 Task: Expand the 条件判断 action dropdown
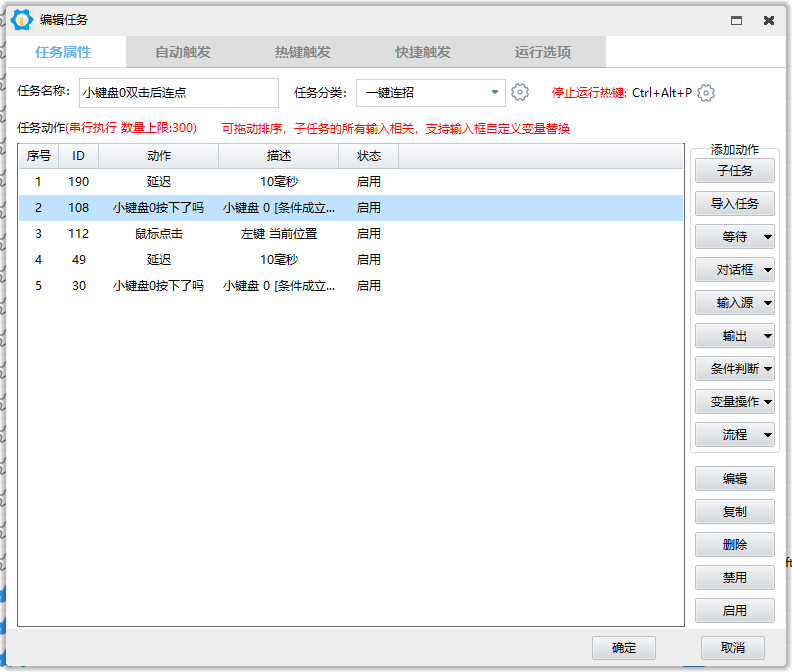(x=735, y=369)
